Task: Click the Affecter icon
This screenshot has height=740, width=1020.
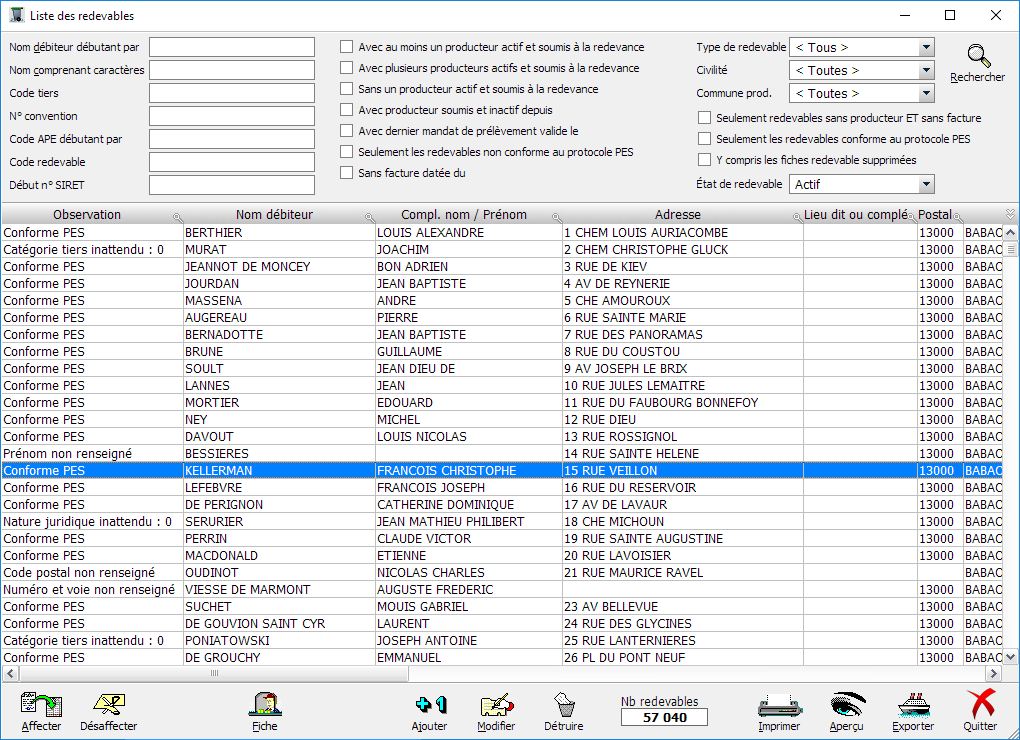Action: (41, 705)
